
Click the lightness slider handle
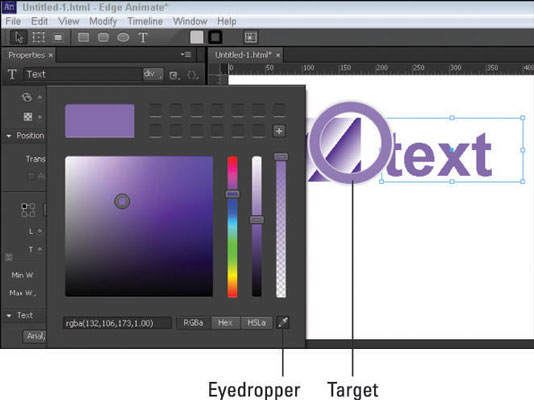pos(257,220)
